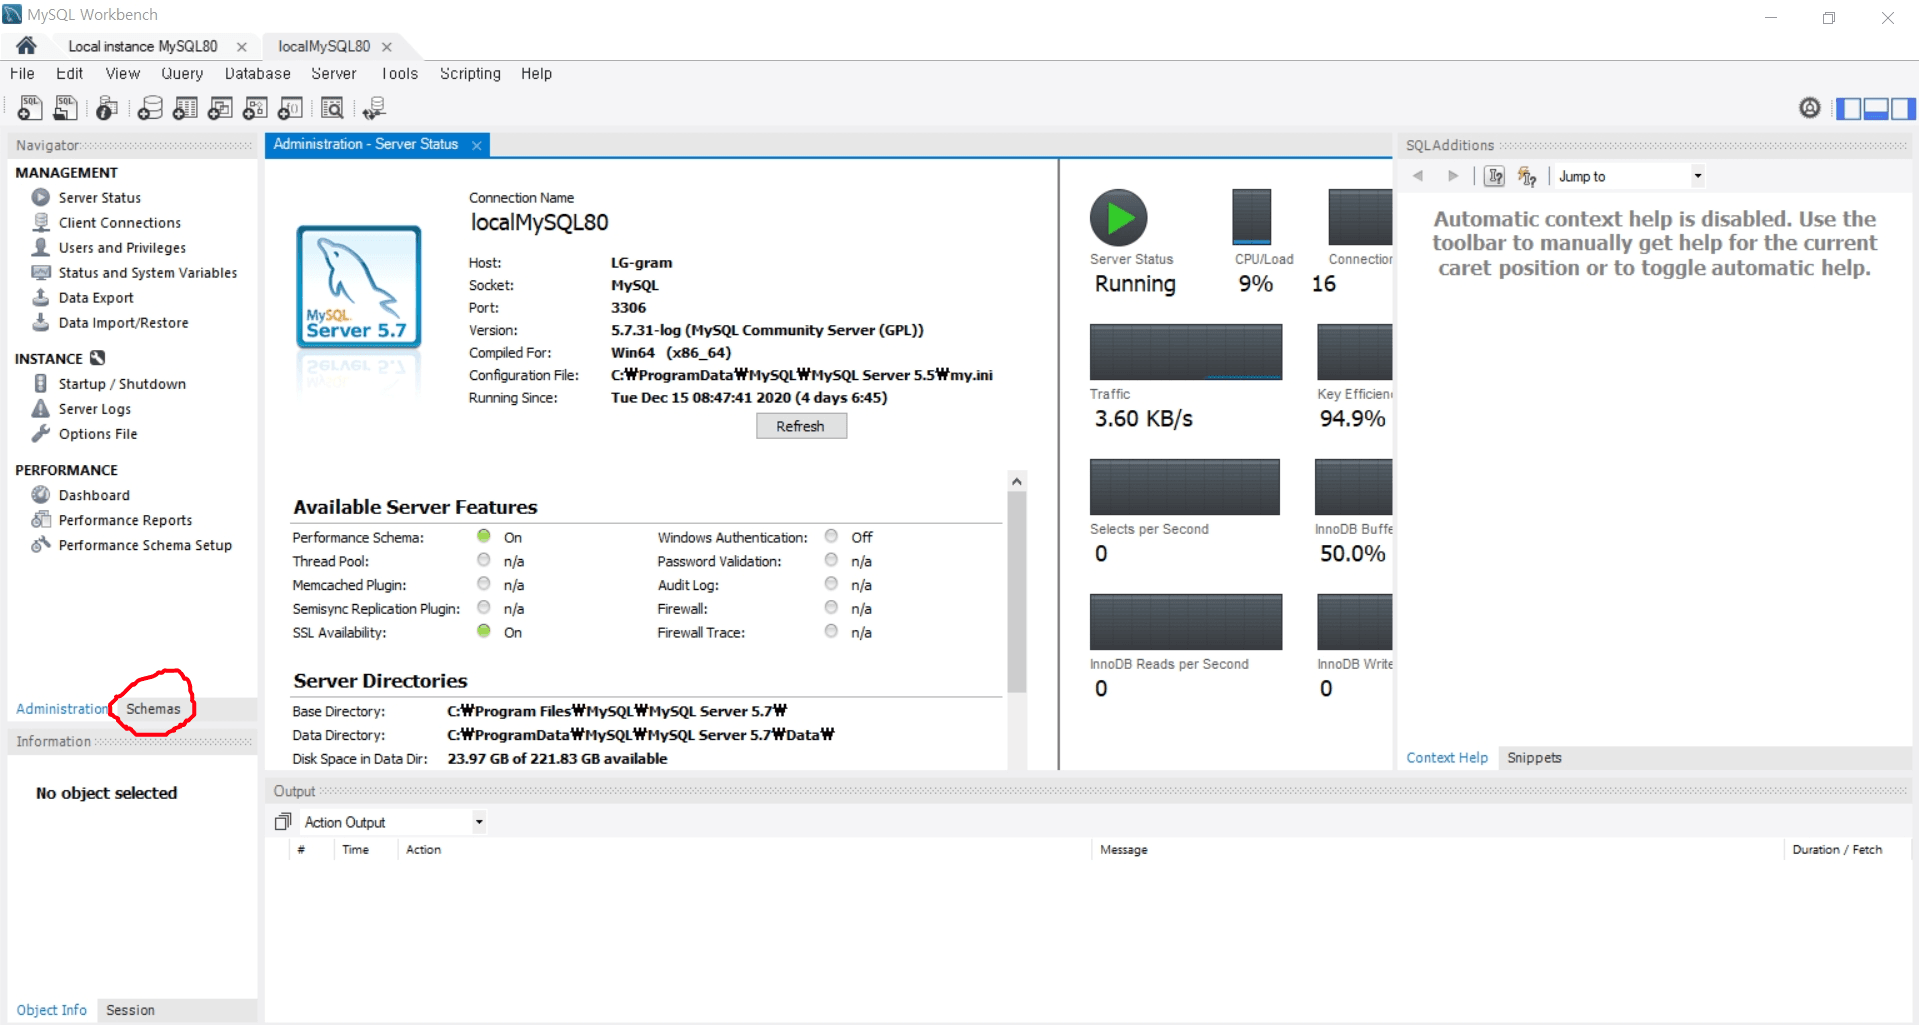Click the Refresh button
Viewport: 1919px width, 1025px height.
pyautogui.click(x=801, y=426)
